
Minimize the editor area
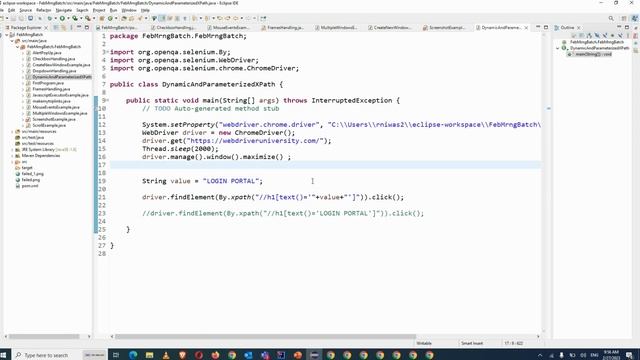538,27
